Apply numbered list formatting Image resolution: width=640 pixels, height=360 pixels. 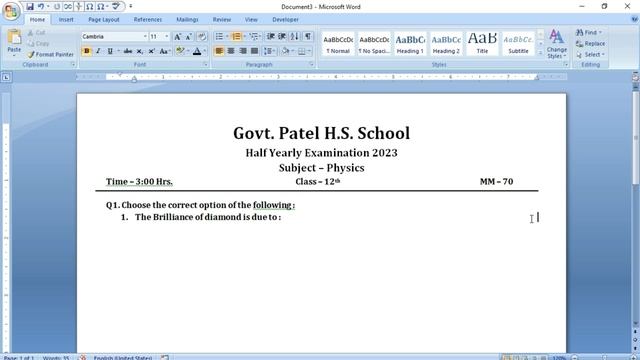click(236, 37)
